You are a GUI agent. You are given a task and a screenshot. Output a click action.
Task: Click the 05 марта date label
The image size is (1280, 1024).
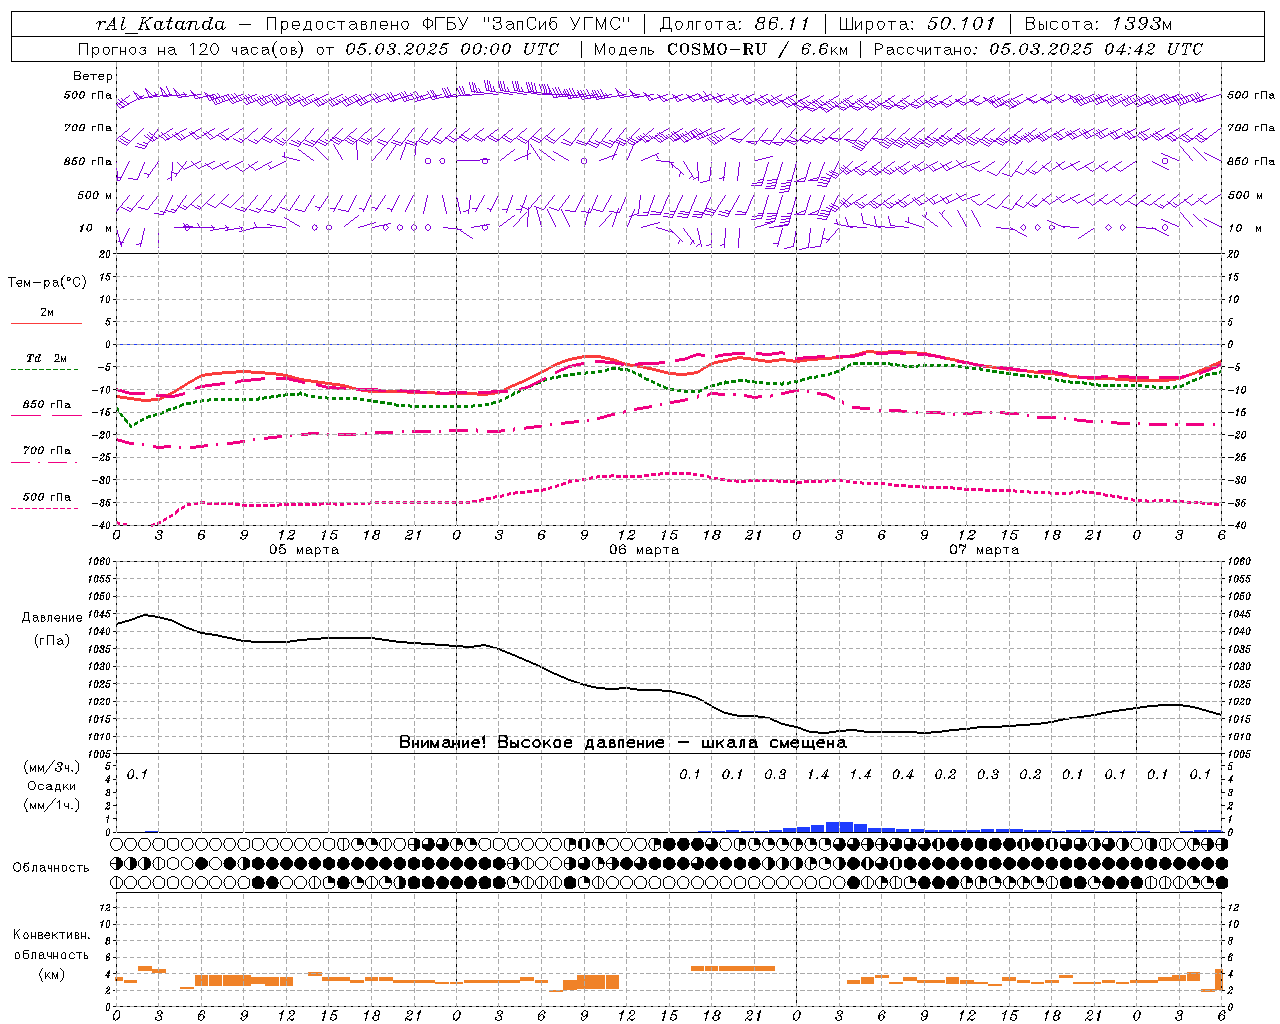(304, 550)
